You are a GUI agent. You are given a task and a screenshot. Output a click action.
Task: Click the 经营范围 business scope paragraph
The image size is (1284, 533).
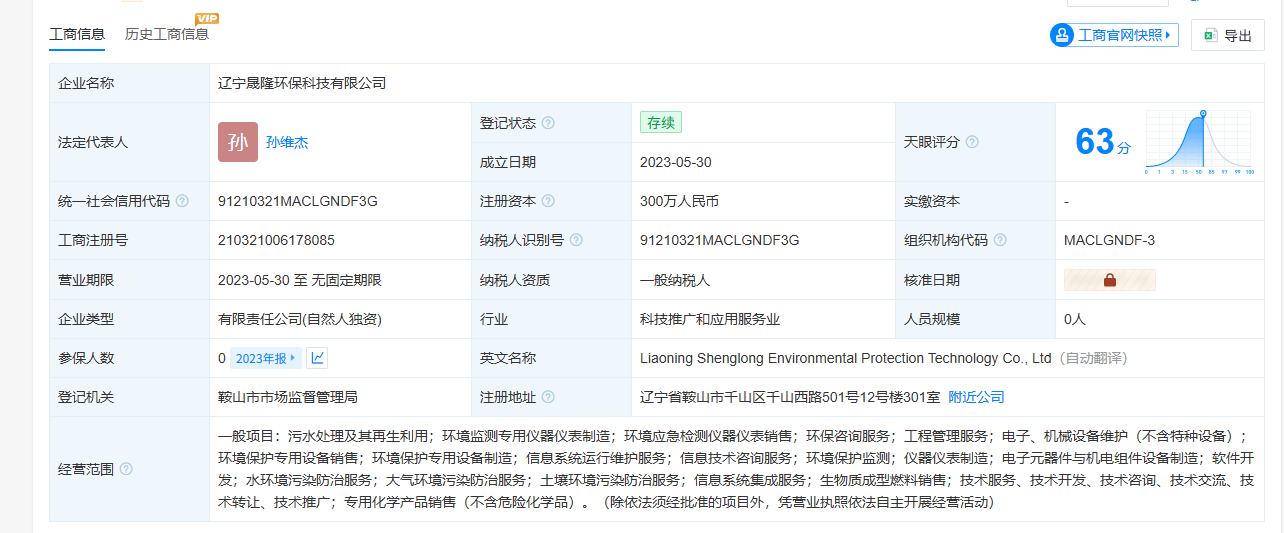pos(736,469)
